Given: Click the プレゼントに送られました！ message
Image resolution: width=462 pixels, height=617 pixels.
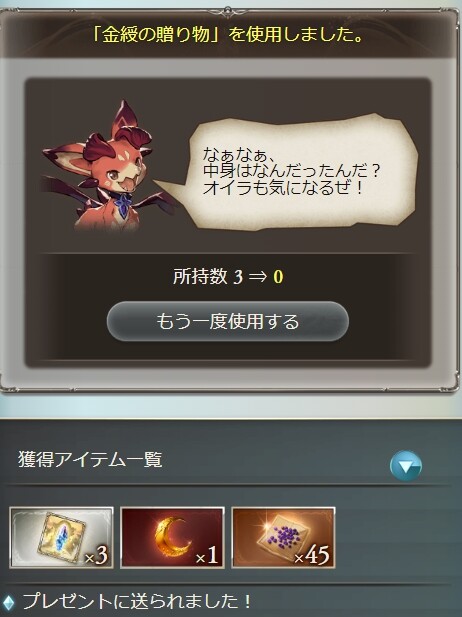Looking at the screenshot, I should 137,602.
